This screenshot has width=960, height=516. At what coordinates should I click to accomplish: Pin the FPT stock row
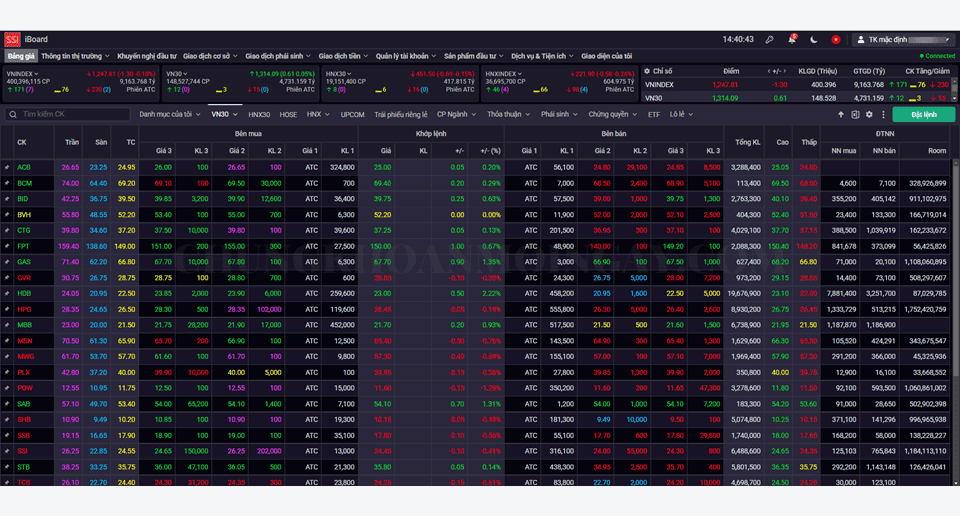pyautogui.click(x=7, y=246)
